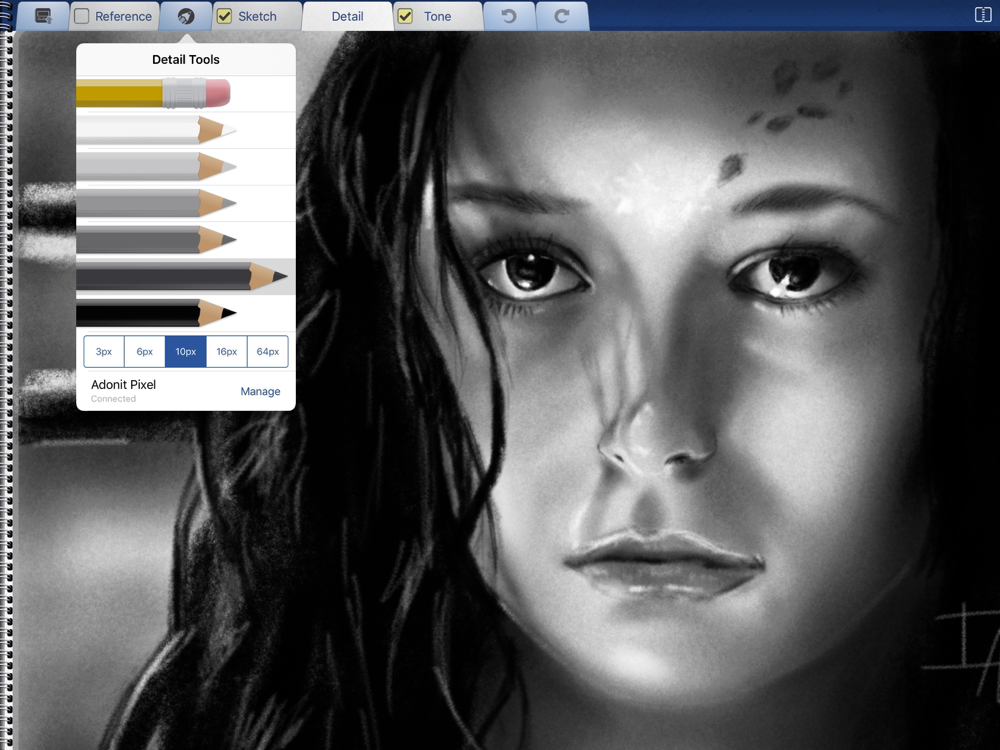The height and width of the screenshot is (750, 1000).
Task: Open the sketchbook export icon
Action: click(43, 16)
